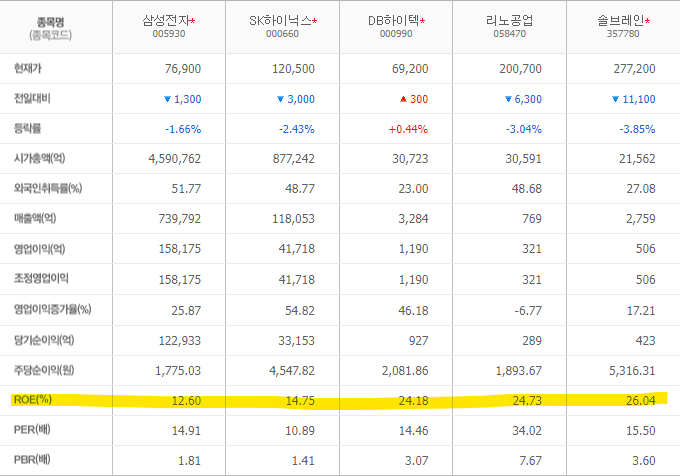Select the 영업이익증가율(%) row label

[52, 309]
